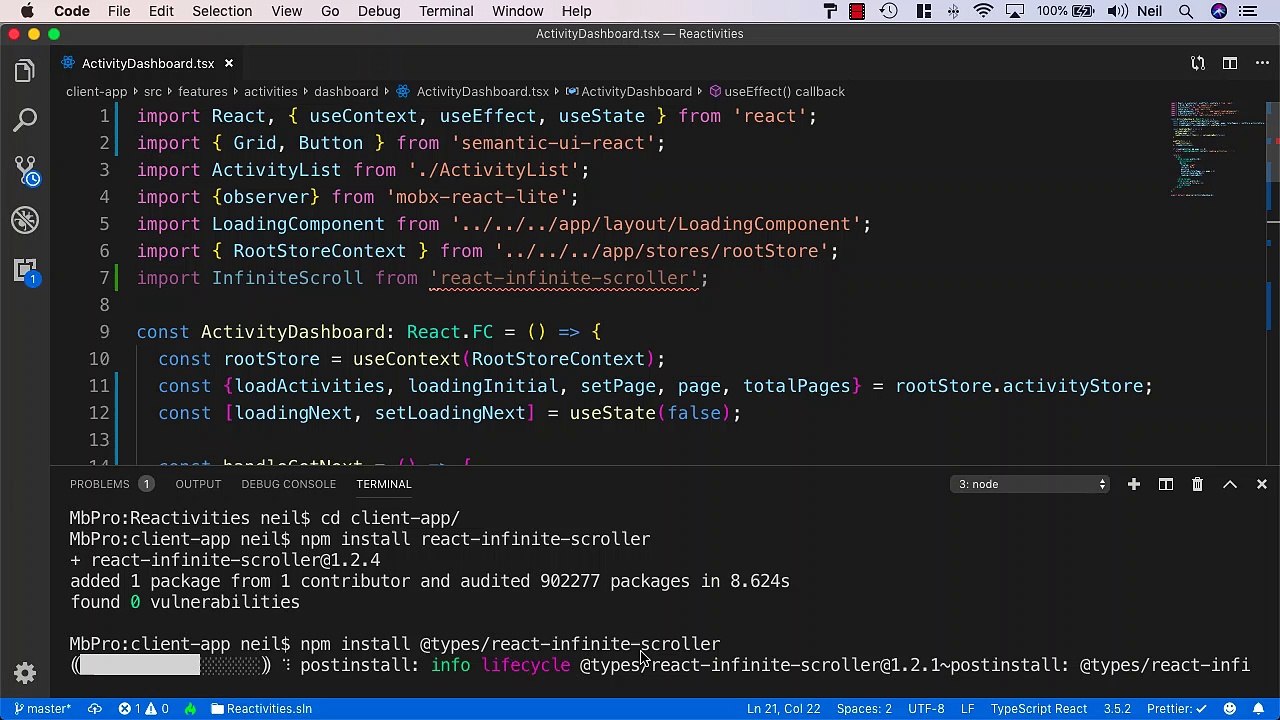Screen dimensions: 1280x720
Task: Open the Terminal menu in menu bar
Action: 446,11
